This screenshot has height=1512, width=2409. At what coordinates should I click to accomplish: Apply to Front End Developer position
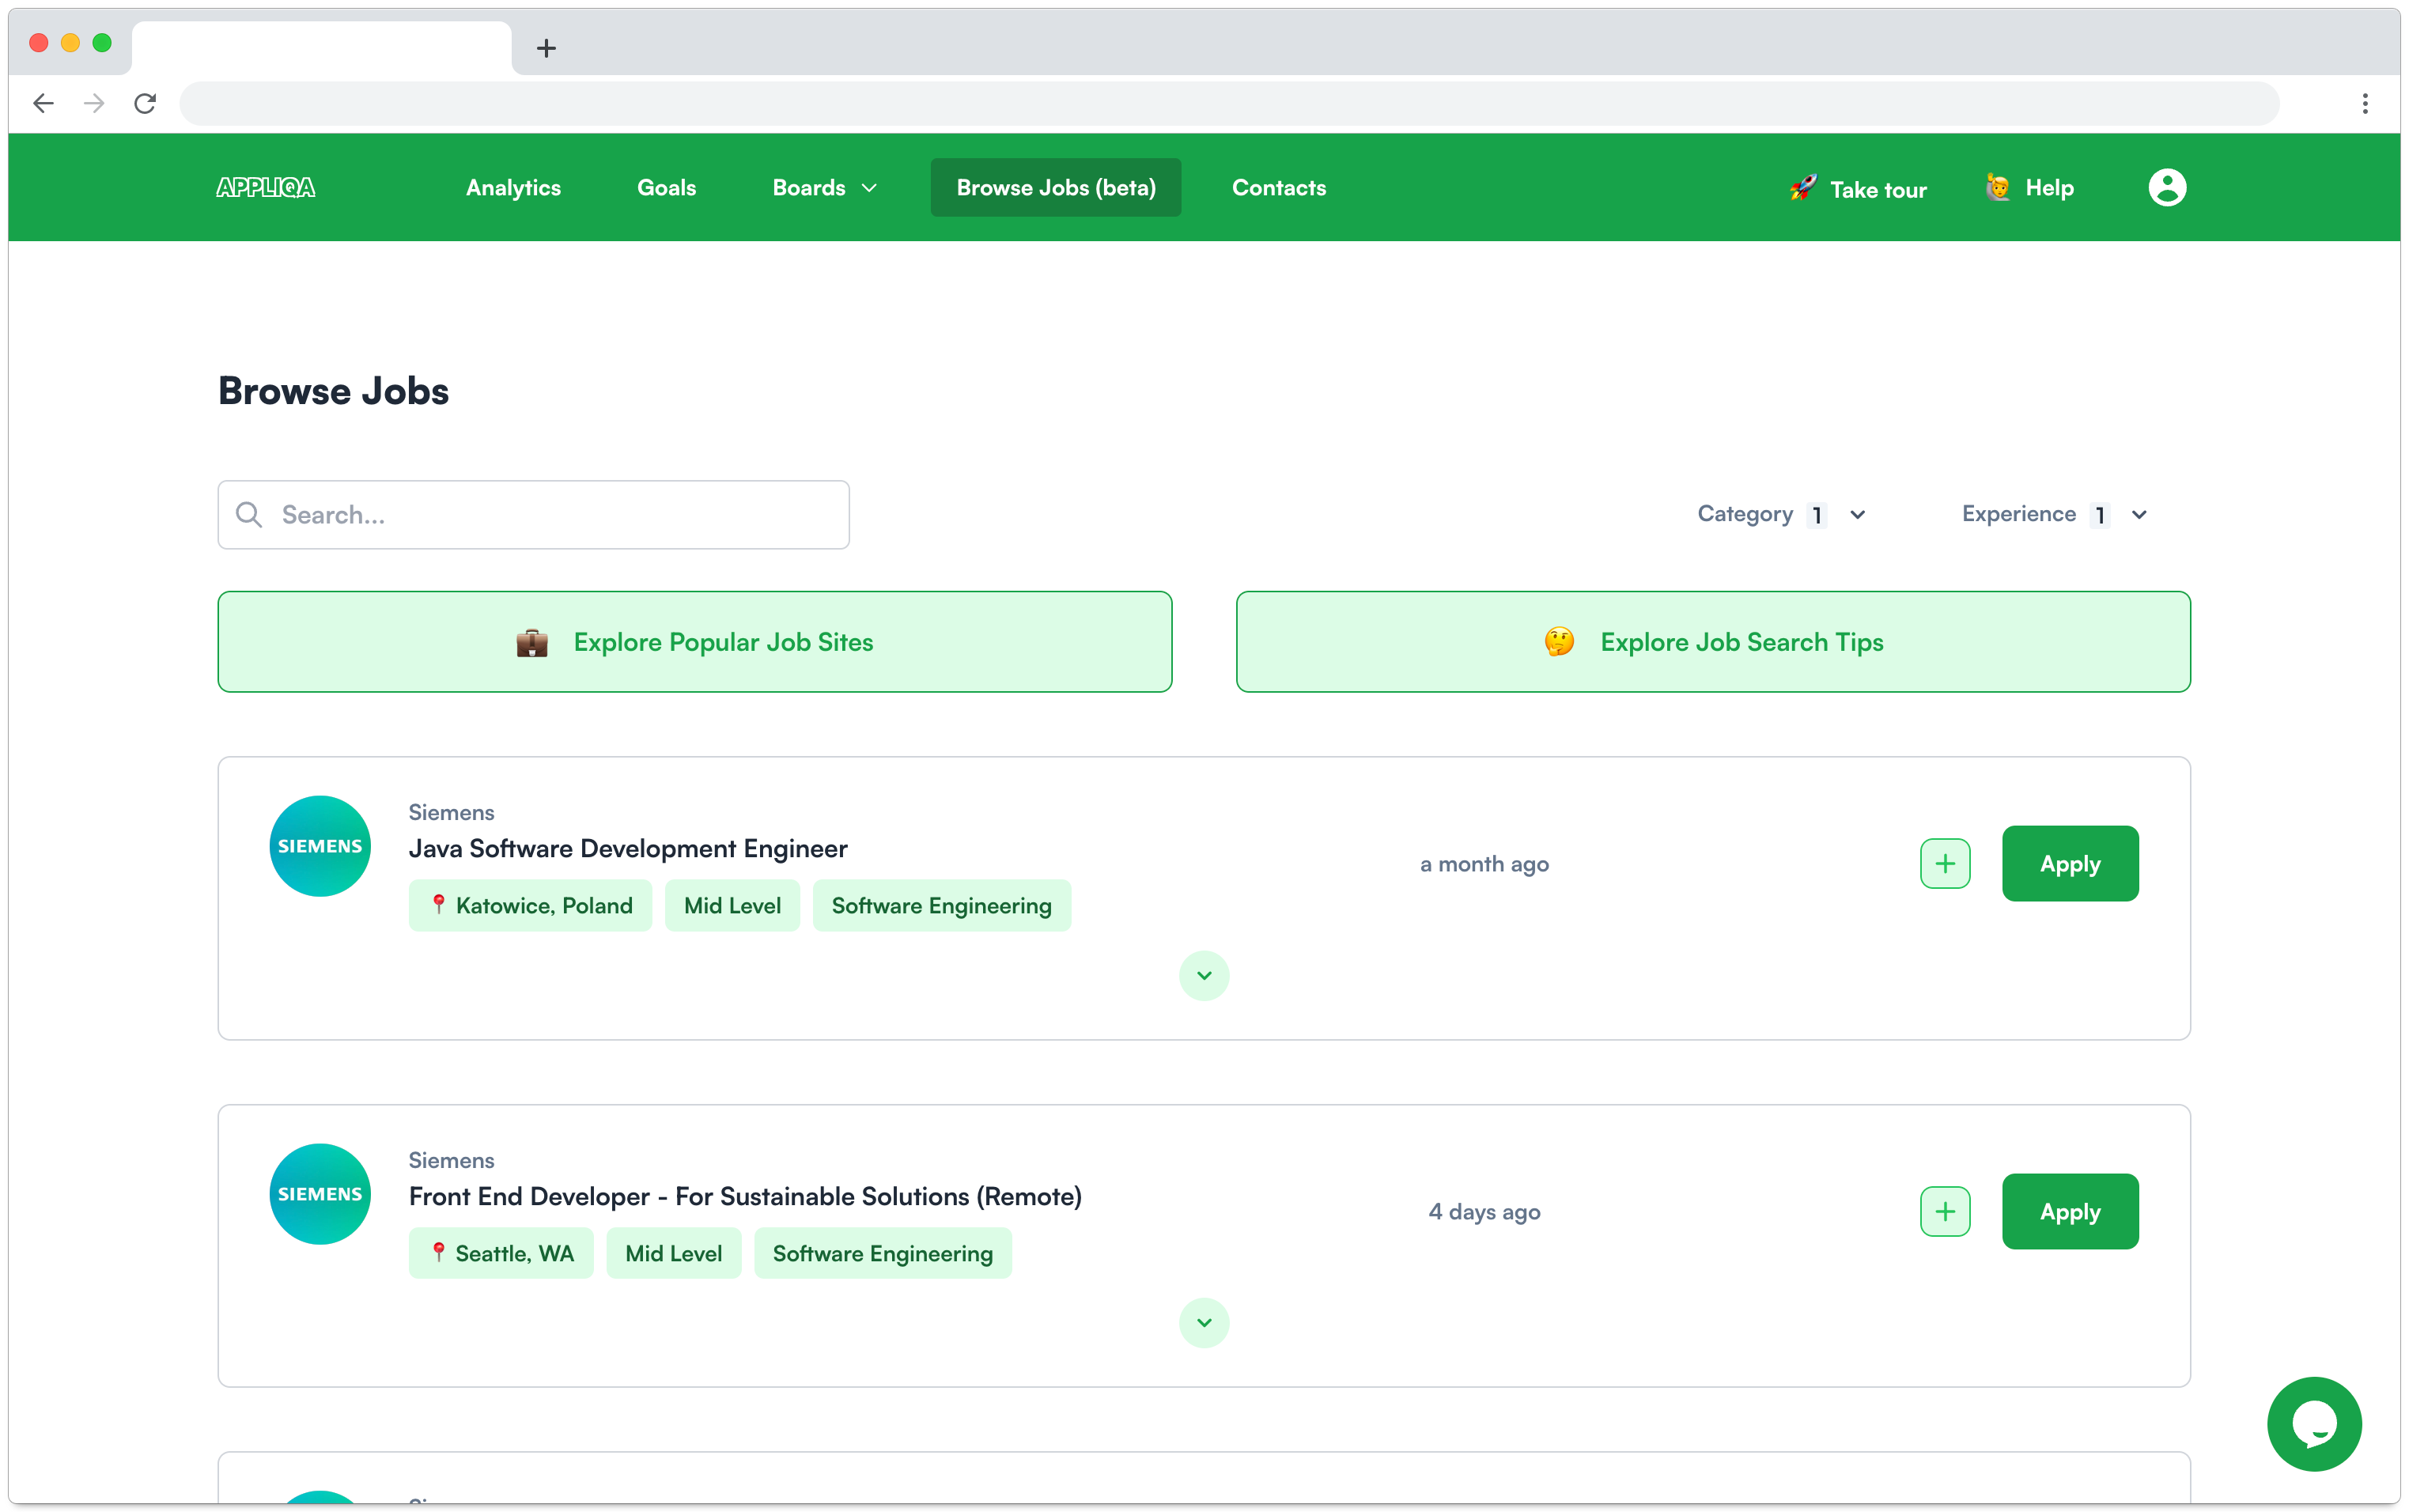(x=2069, y=1212)
